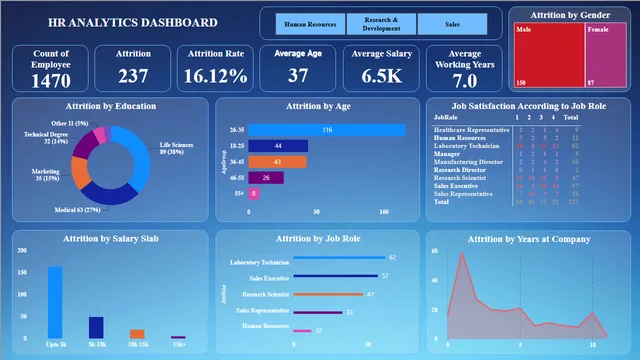Select the 46-55 age bar with 26
The image size is (640, 360).
point(266,178)
